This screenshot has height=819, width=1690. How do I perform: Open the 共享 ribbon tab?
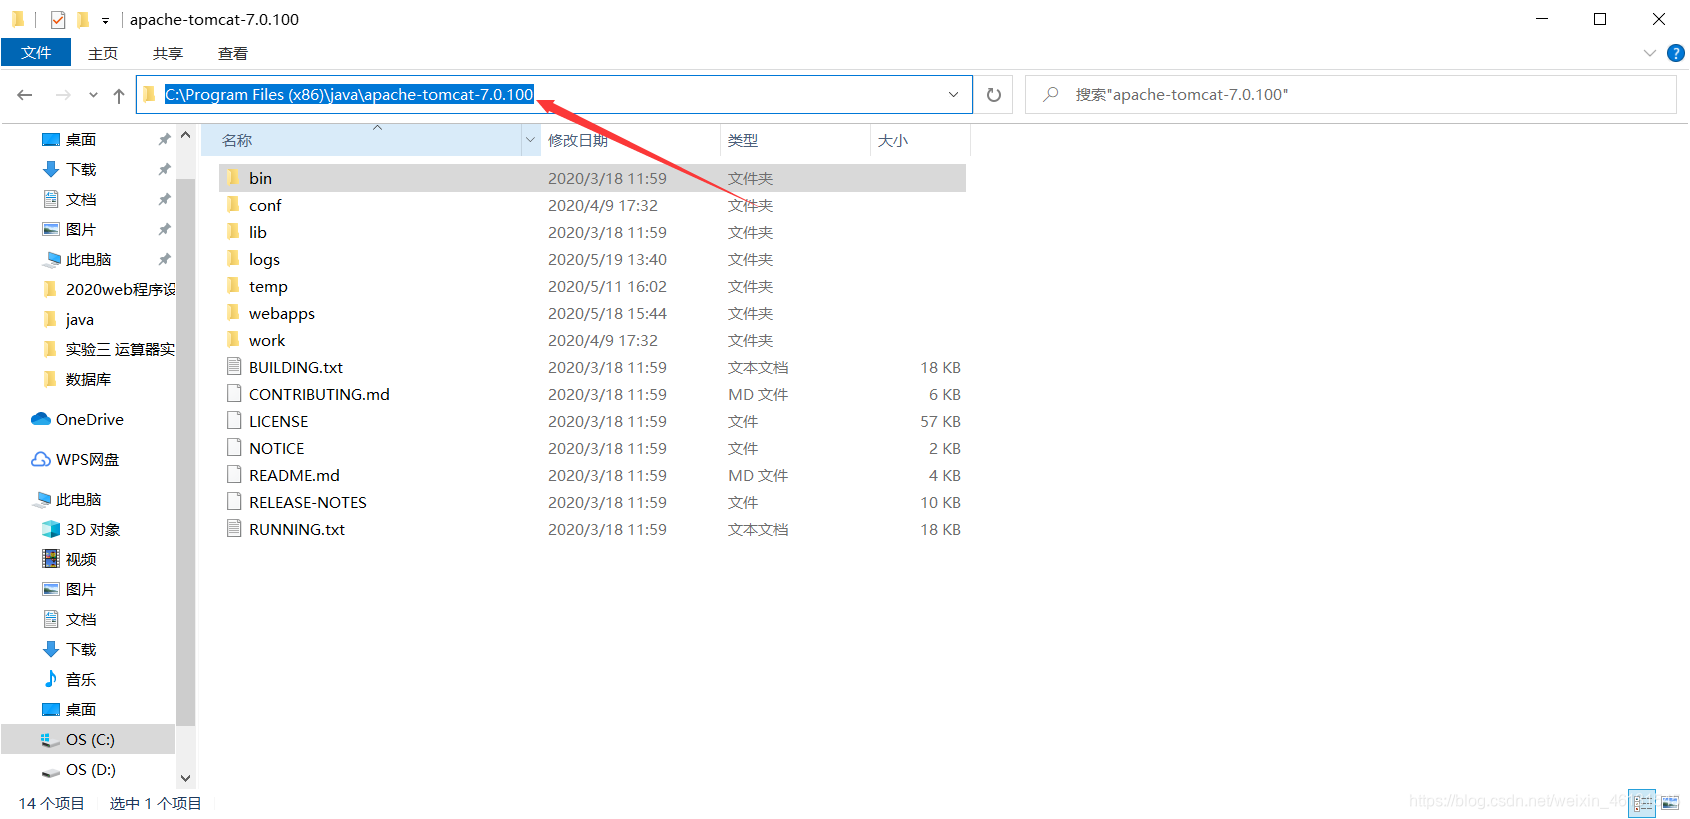pyautogui.click(x=168, y=53)
